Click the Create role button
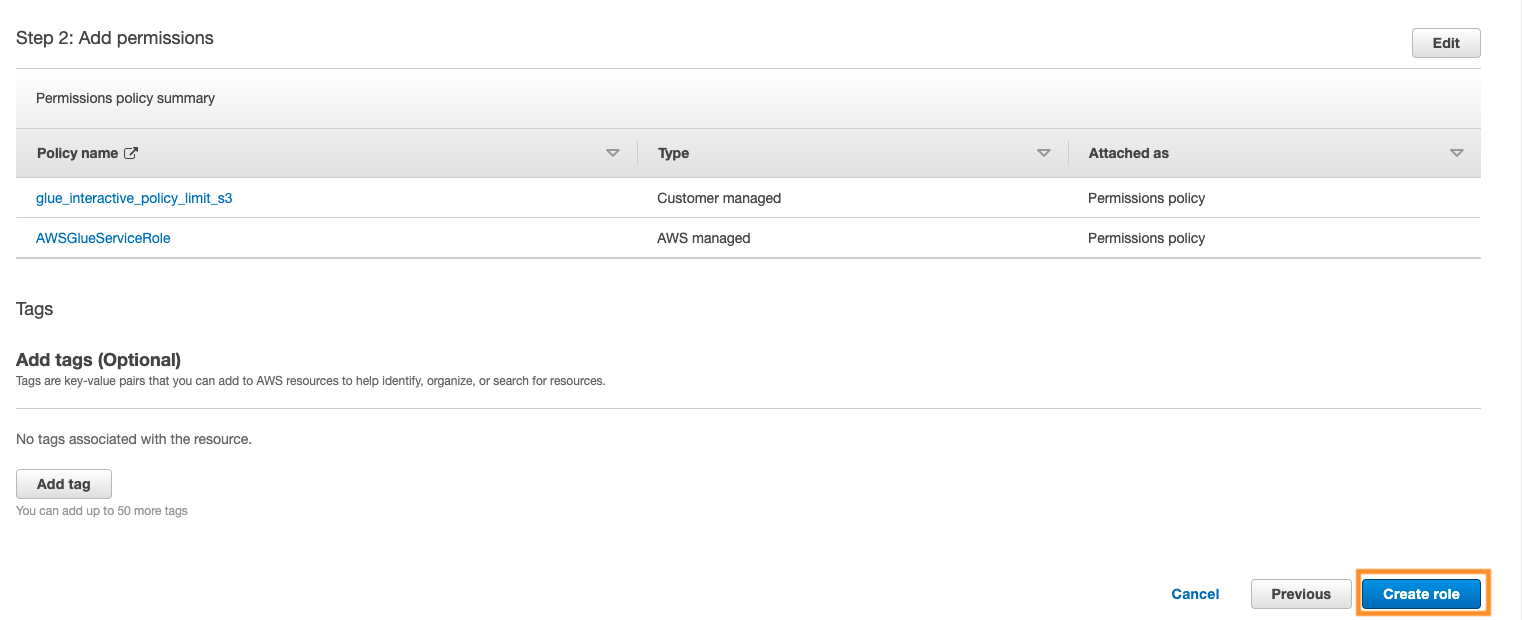Image resolution: width=1522 pixels, height=620 pixels. [x=1421, y=594]
